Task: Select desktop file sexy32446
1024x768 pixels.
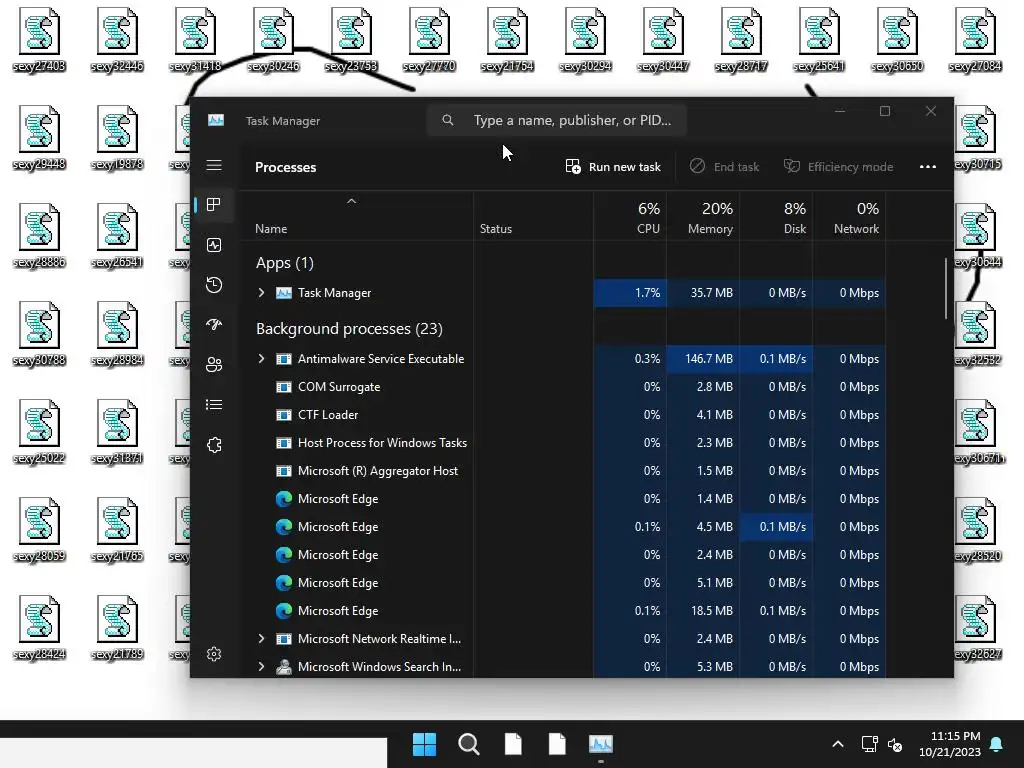Action: point(118,39)
